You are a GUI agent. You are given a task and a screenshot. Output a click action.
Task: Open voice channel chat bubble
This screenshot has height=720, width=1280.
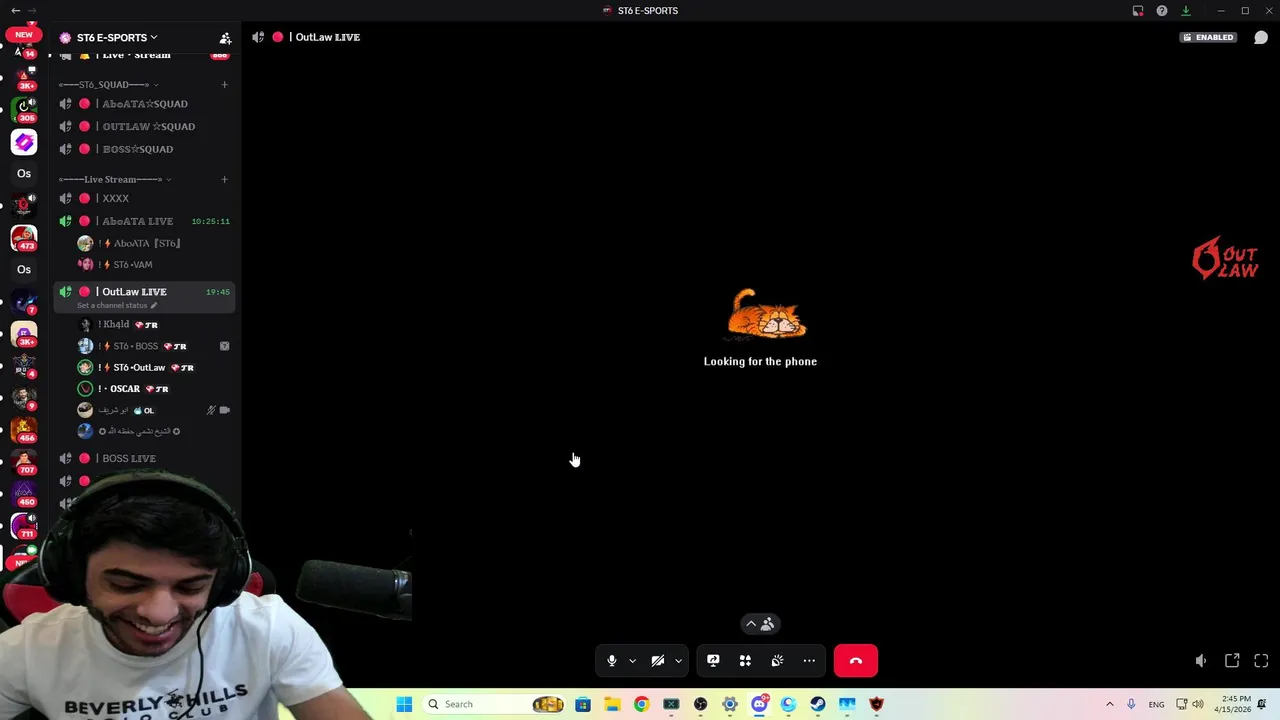(1261, 37)
